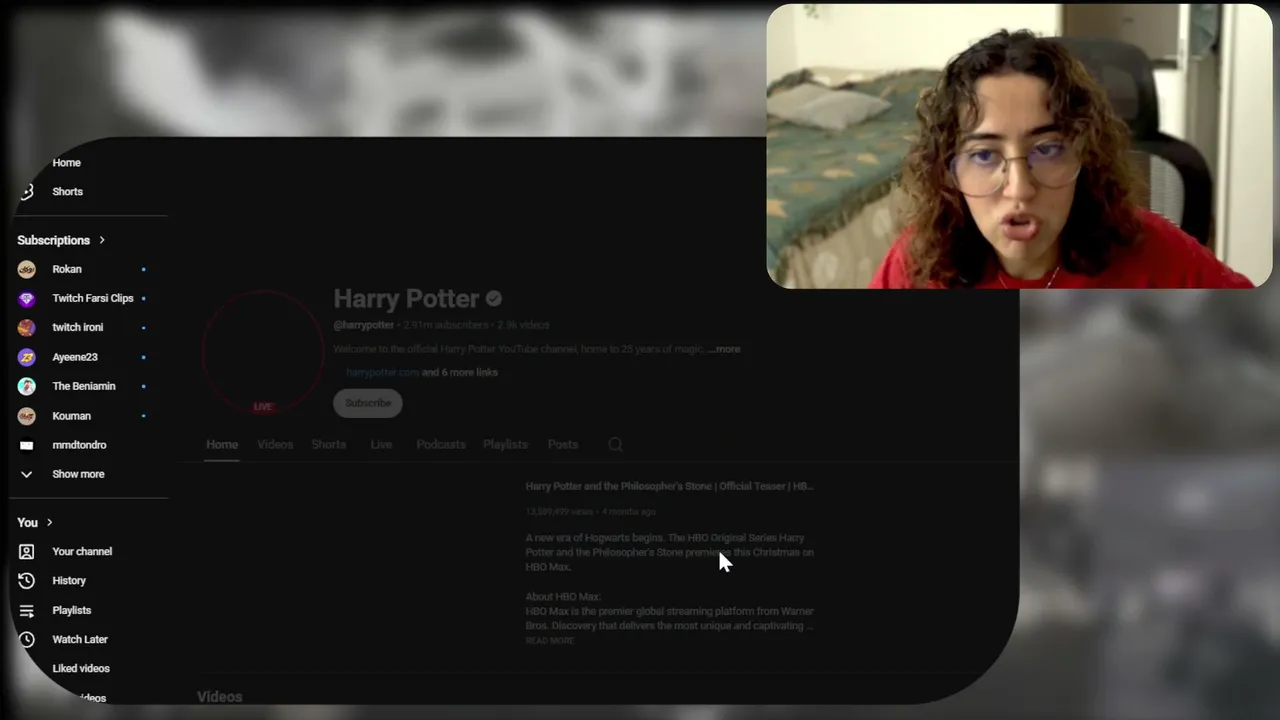
Task: Click The Beniamin channel avatar
Action: (27, 386)
